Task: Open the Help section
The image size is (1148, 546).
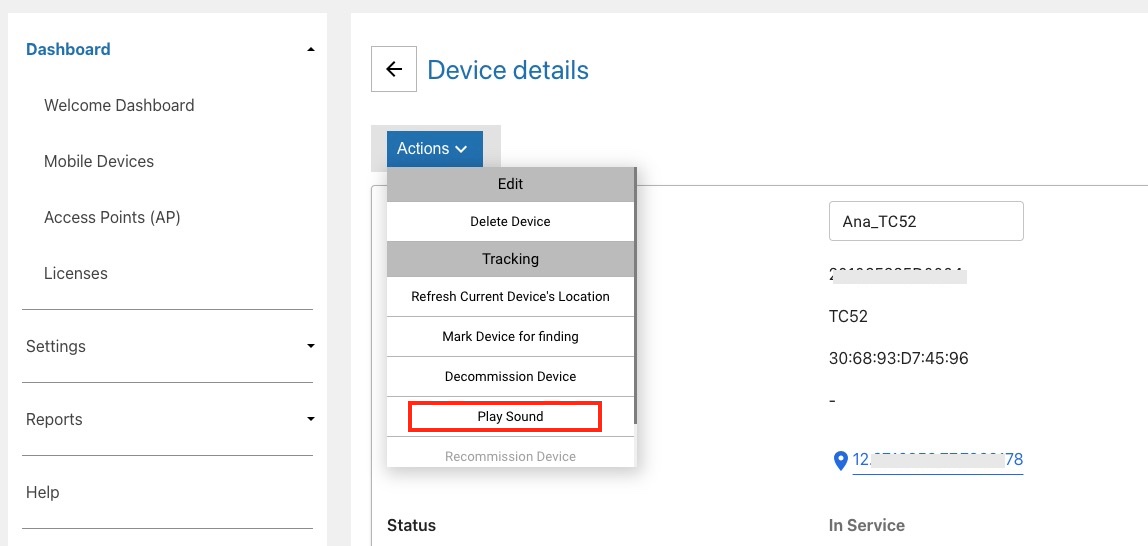Action: click(43, 492)
